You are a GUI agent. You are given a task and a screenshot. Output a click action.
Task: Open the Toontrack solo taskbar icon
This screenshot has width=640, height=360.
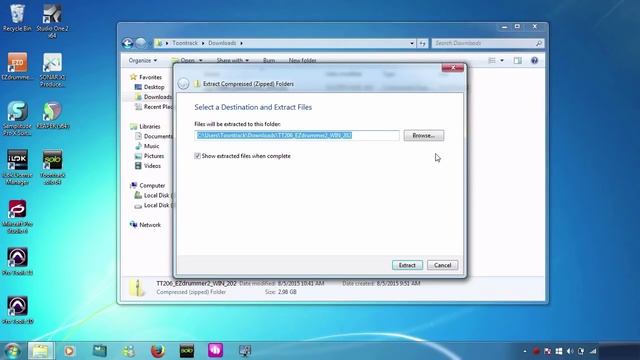click(187, 351)
